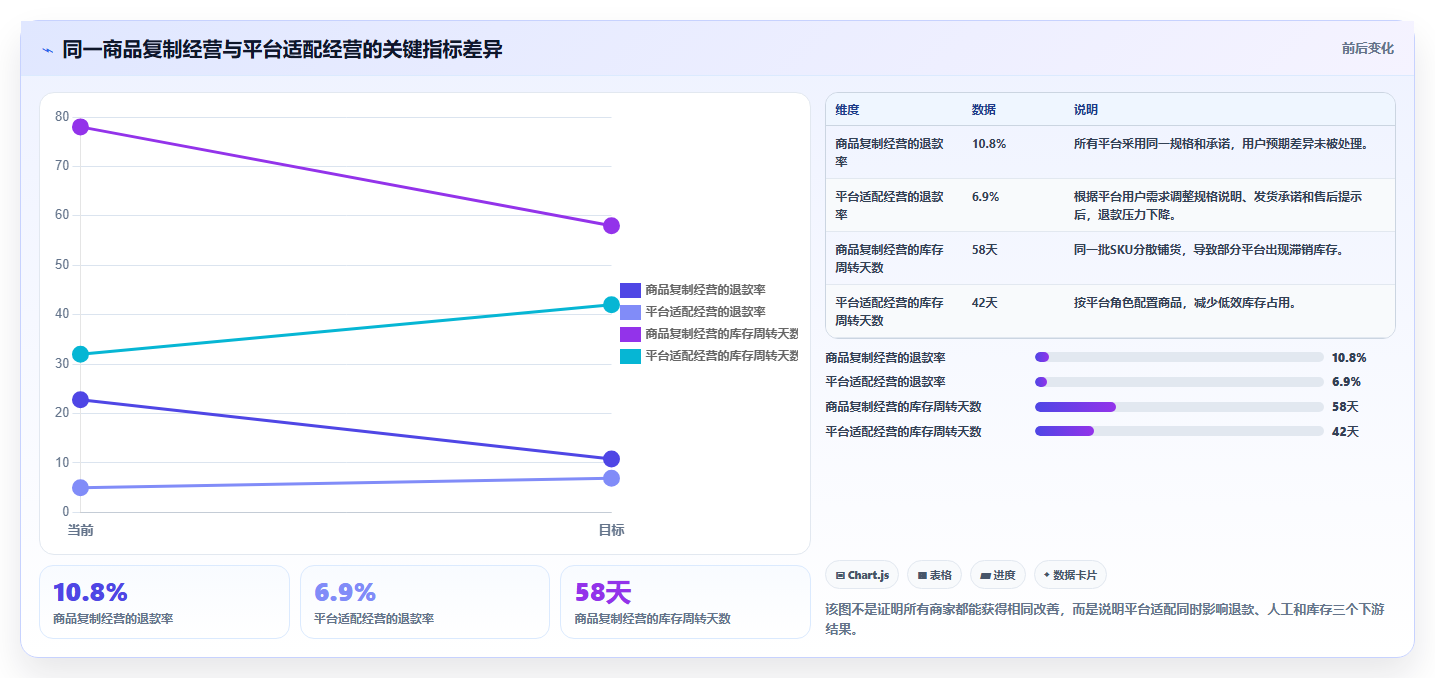Click the 说明 column header
This screenshot has width=1435, height=678.
click(x=1086, y=110)
